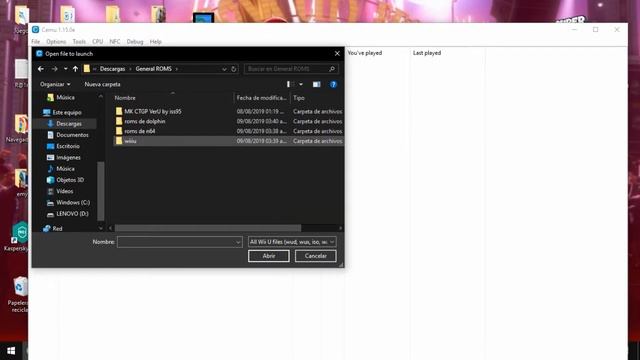The width and height of the screenshot is (640, 360).
Task: Open Cemu's Help menu
Action: tap(156, 42)
